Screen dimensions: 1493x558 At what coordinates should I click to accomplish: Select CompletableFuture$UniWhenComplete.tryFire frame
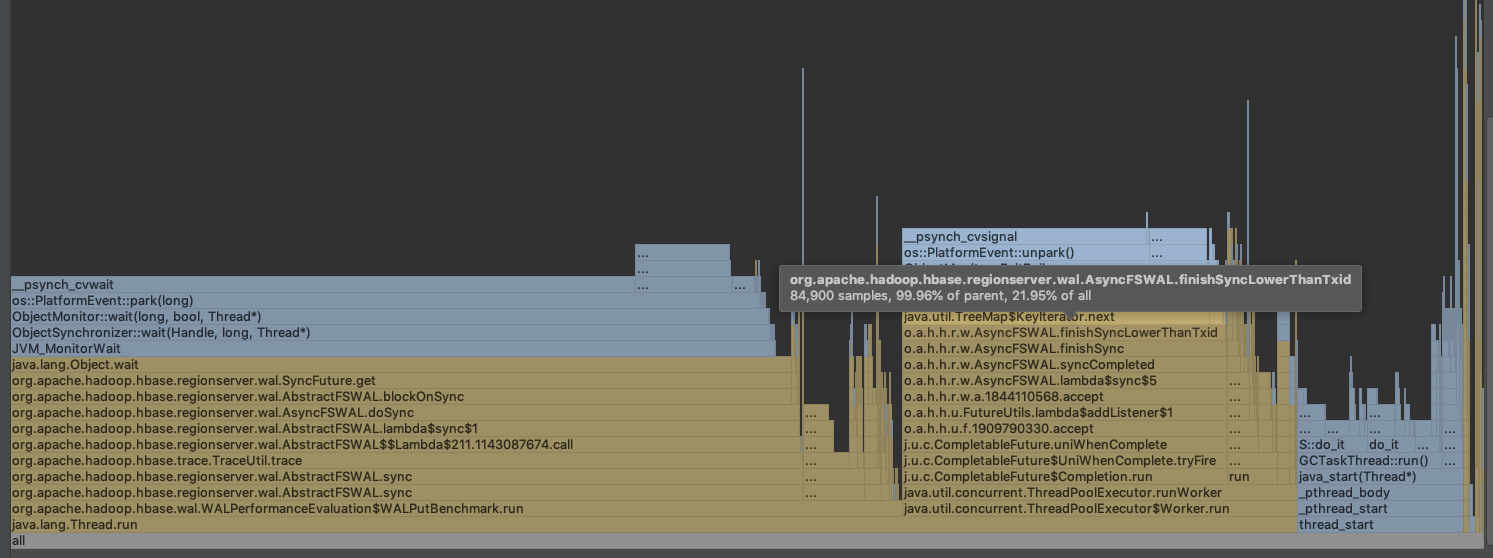[1064, 461]
